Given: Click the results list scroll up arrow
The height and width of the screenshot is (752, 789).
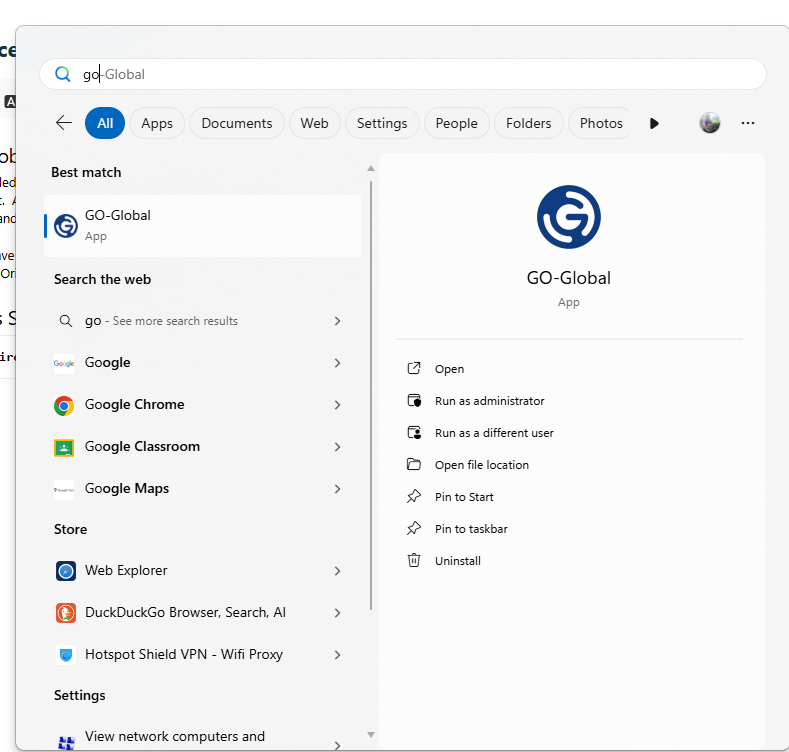Looking at the screenshot, I should pos(371,169).
